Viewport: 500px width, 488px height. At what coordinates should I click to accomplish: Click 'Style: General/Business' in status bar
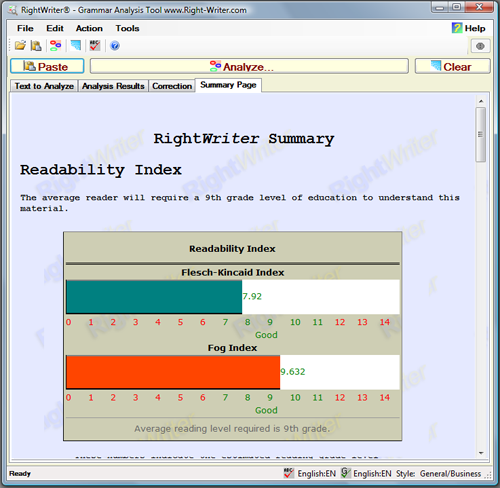pyautogui.click(x=438, y=473)
